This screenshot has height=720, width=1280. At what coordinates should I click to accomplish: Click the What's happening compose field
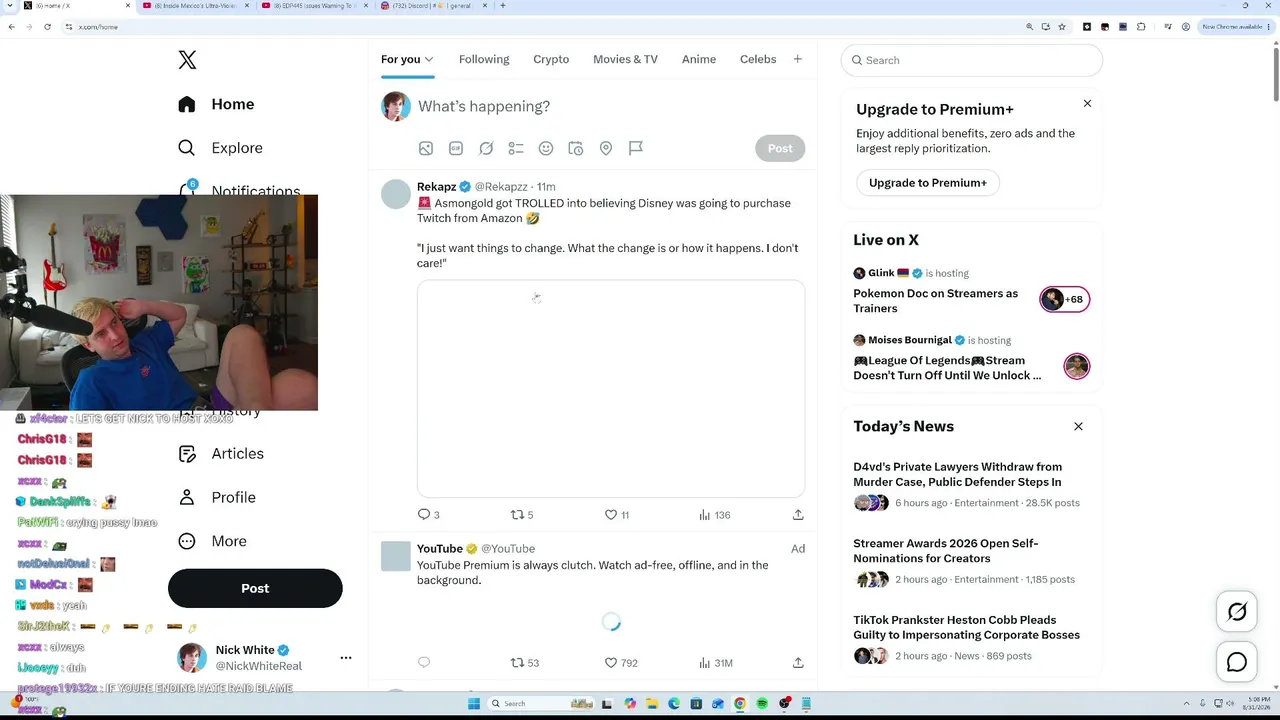click(x=610, y=106)
